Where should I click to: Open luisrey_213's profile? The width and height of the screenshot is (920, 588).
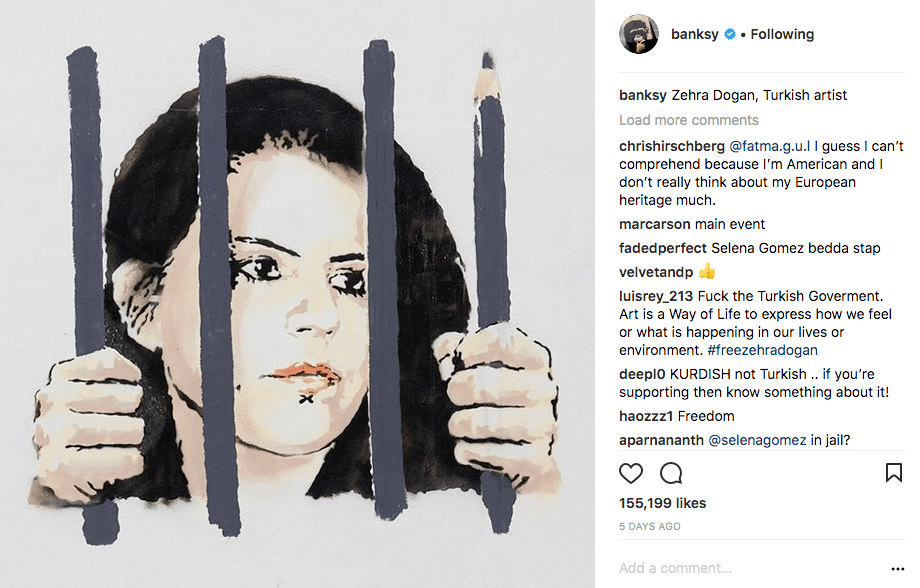[656, 296]
